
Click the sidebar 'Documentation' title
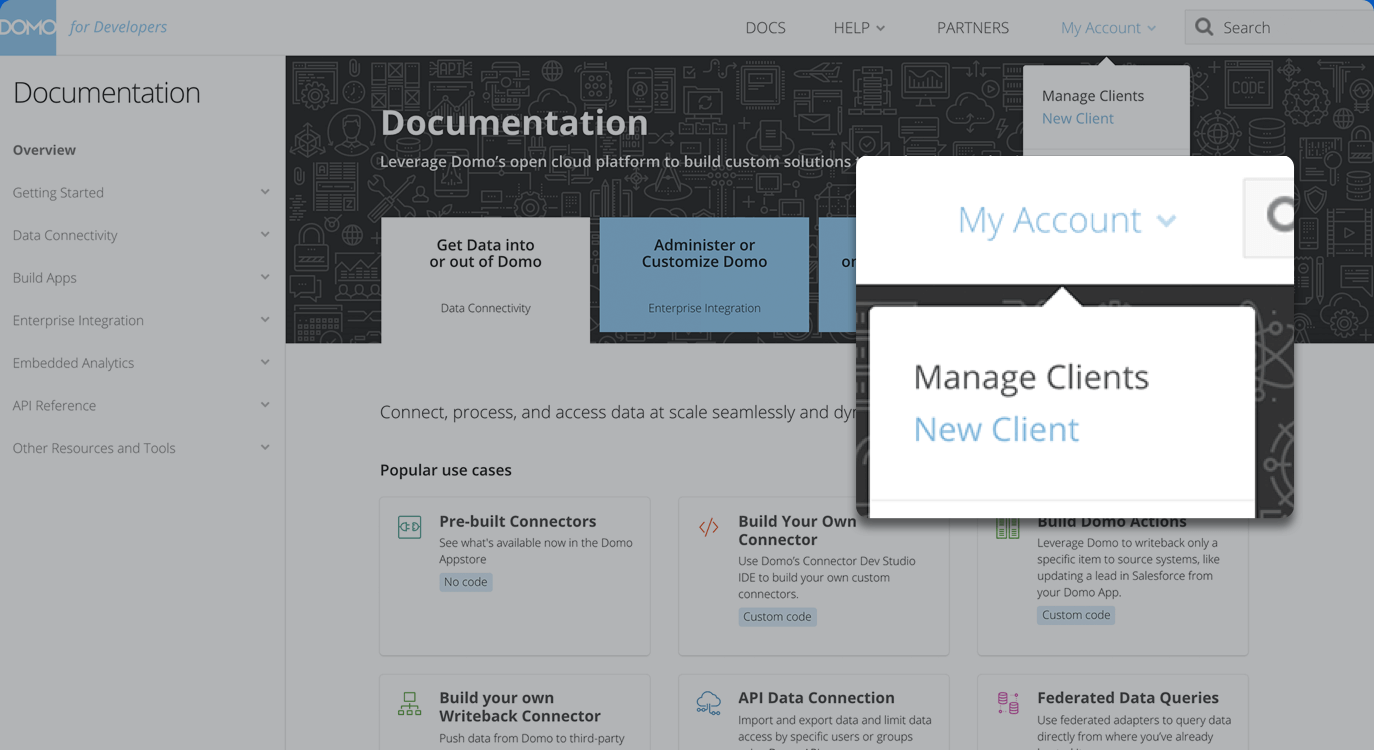click(x=106, y=92)
